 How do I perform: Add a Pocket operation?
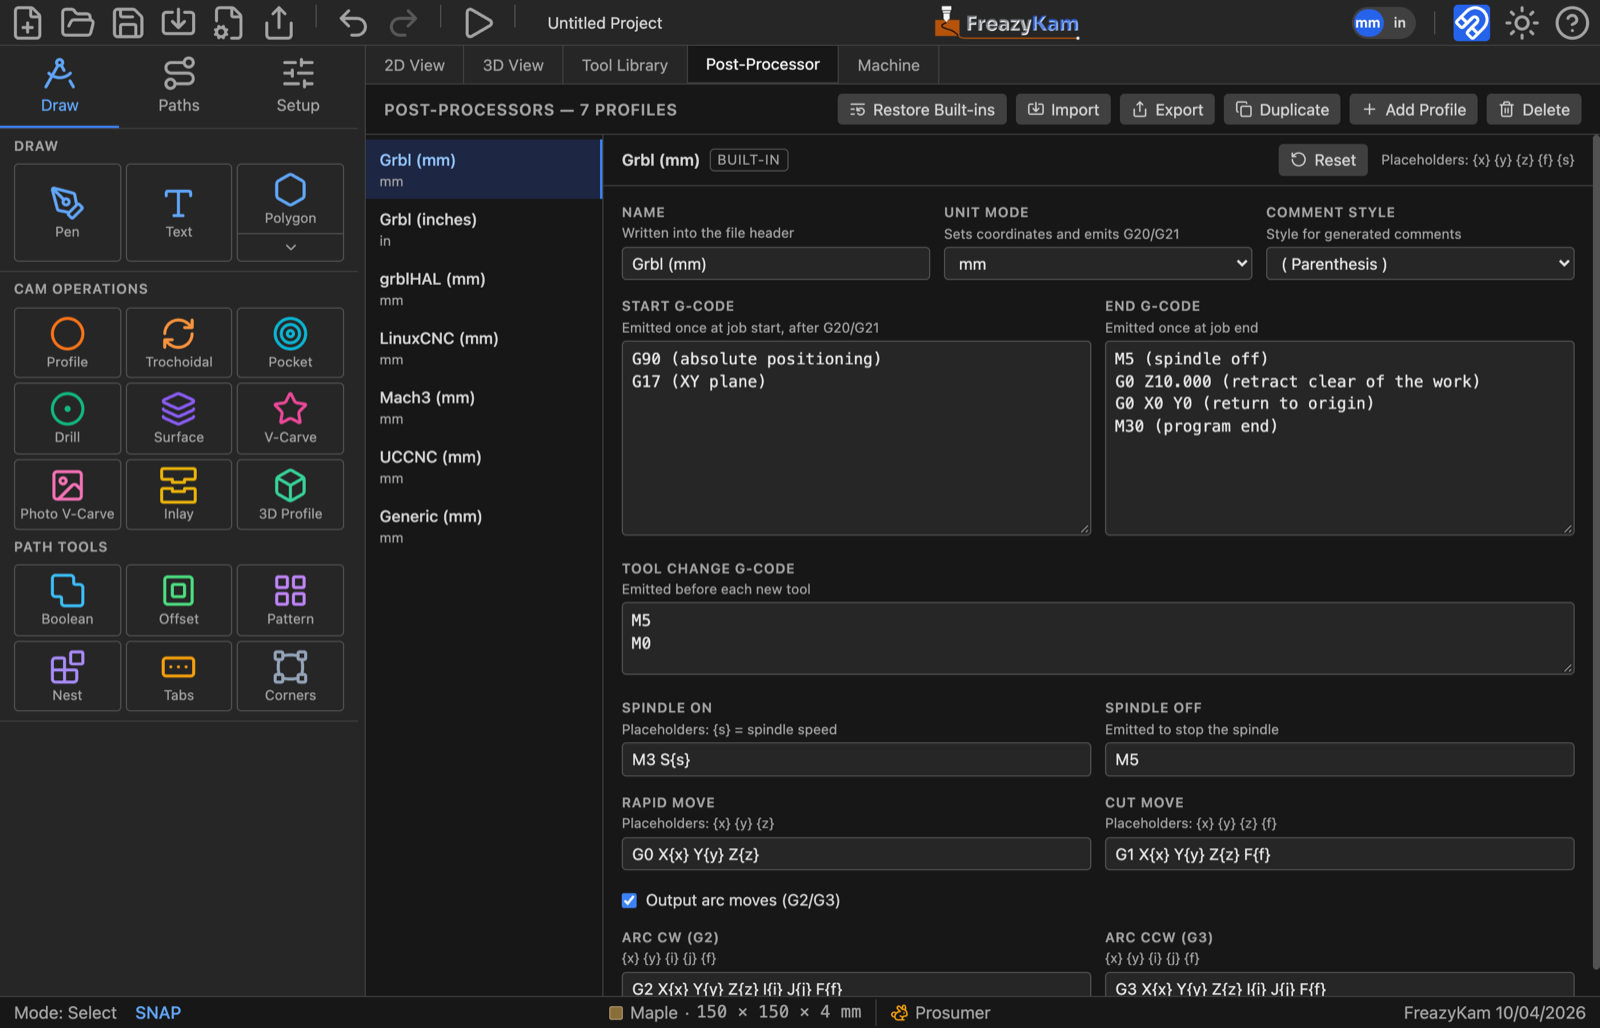coord(290,343)
